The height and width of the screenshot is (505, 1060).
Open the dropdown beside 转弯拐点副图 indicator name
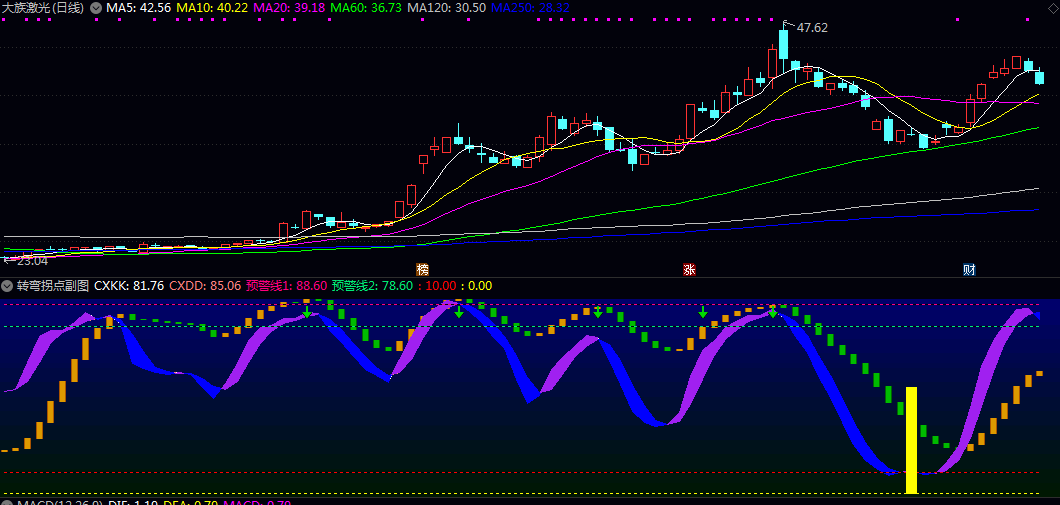7,286
